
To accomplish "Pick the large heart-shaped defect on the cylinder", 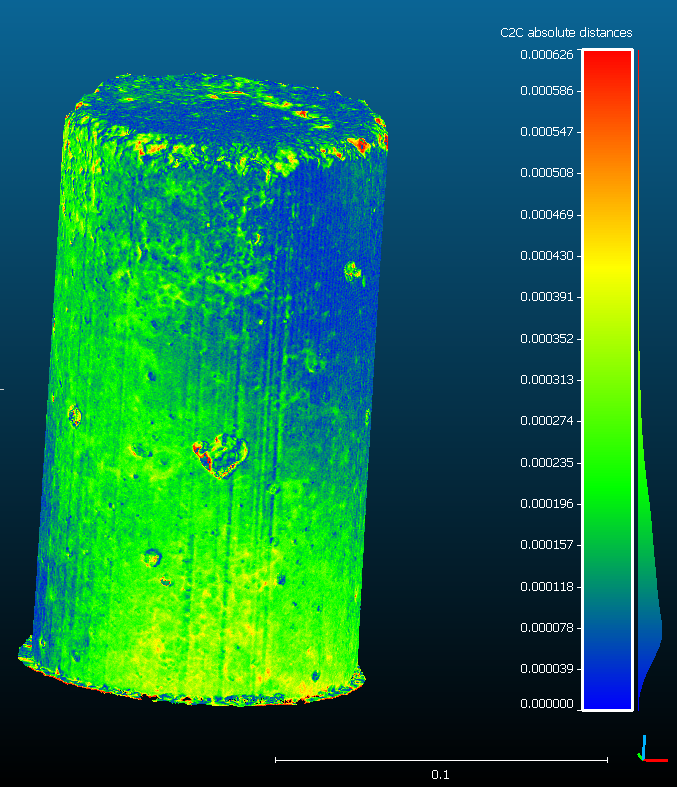I will coord(221,452).
